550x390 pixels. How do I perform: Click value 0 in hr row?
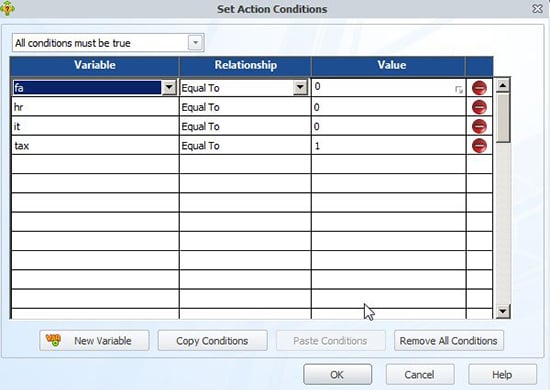(x=388, y=107)
